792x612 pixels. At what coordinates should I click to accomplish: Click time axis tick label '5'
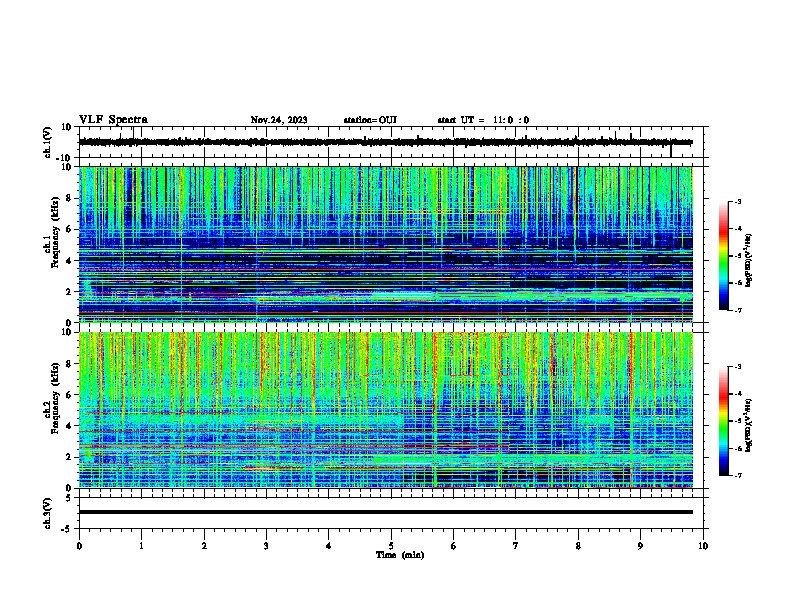point(391,546)
